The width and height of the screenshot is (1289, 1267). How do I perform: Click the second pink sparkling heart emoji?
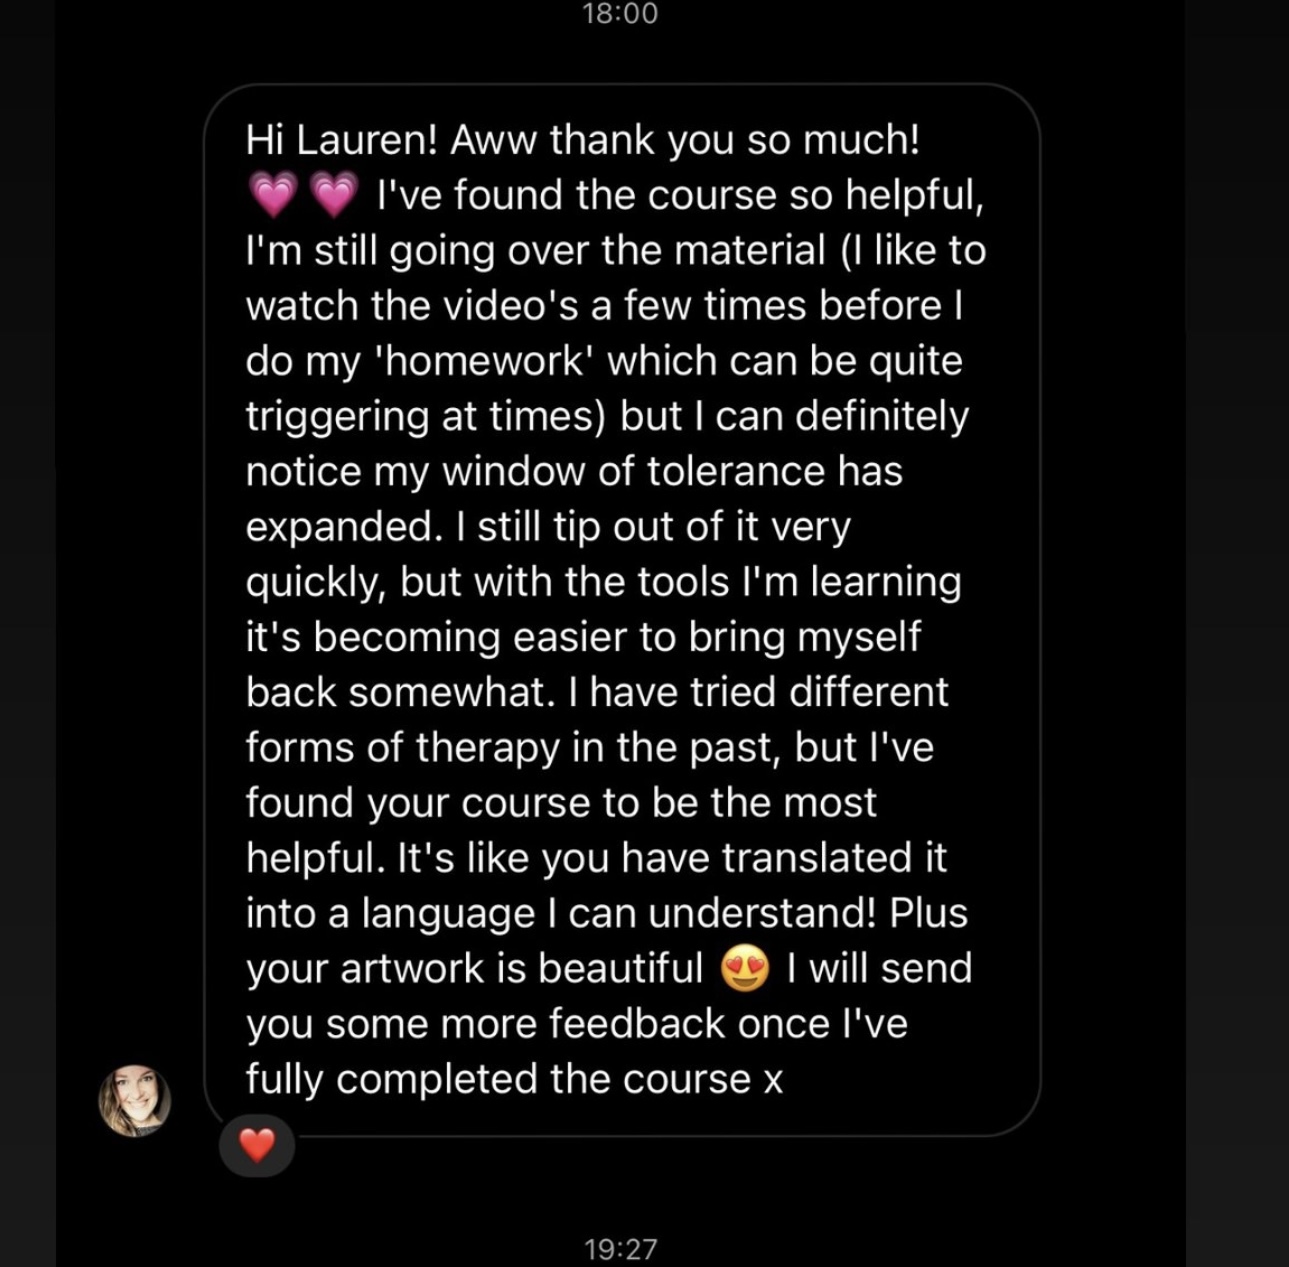pyautogui.click(x=334, y=195)
